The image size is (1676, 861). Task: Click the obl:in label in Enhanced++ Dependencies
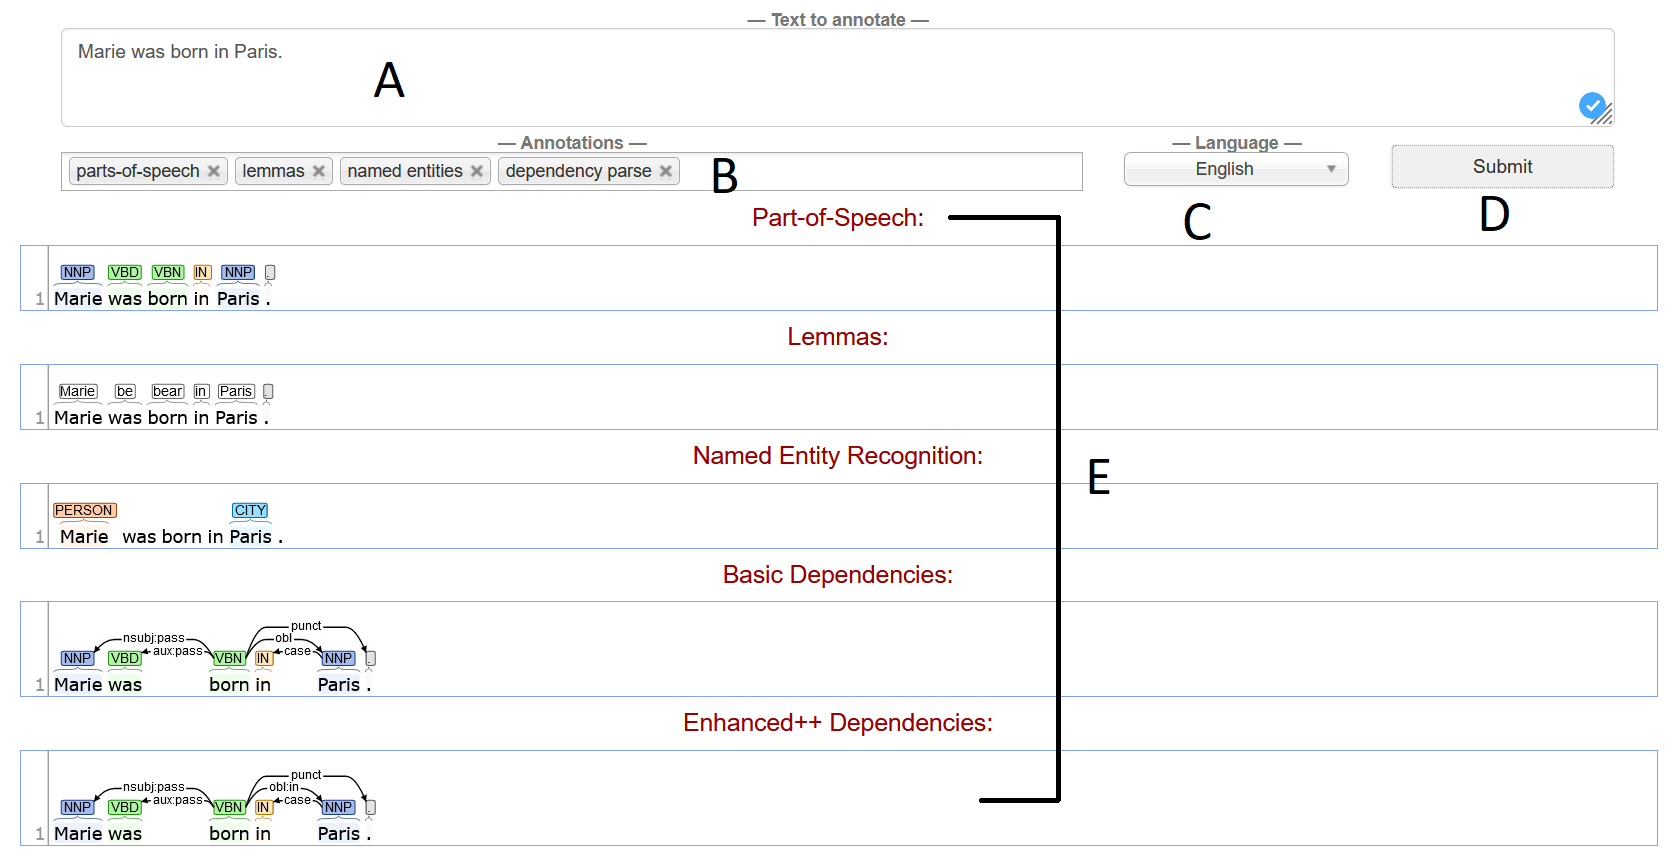click(x=284, y=787)
